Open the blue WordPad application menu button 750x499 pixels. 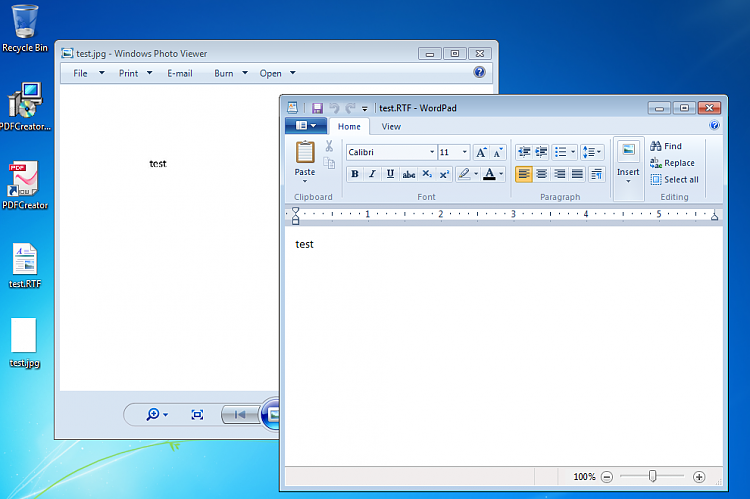point(306,126)
